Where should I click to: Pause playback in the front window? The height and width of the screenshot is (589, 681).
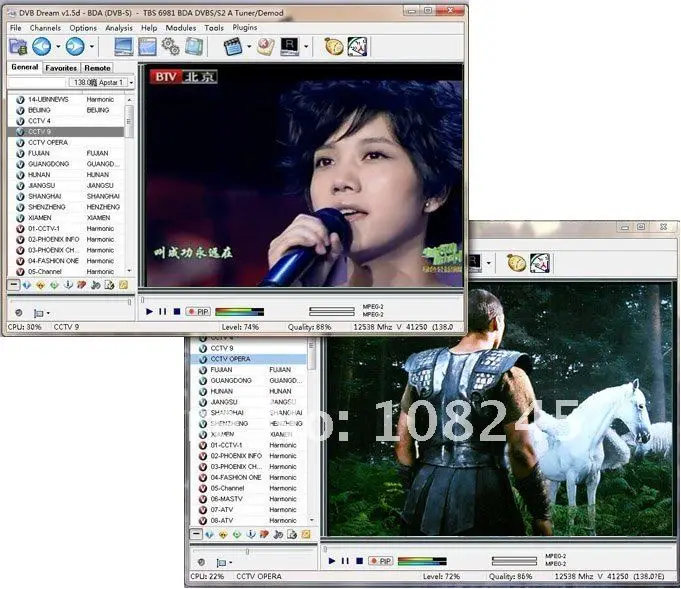162,311
